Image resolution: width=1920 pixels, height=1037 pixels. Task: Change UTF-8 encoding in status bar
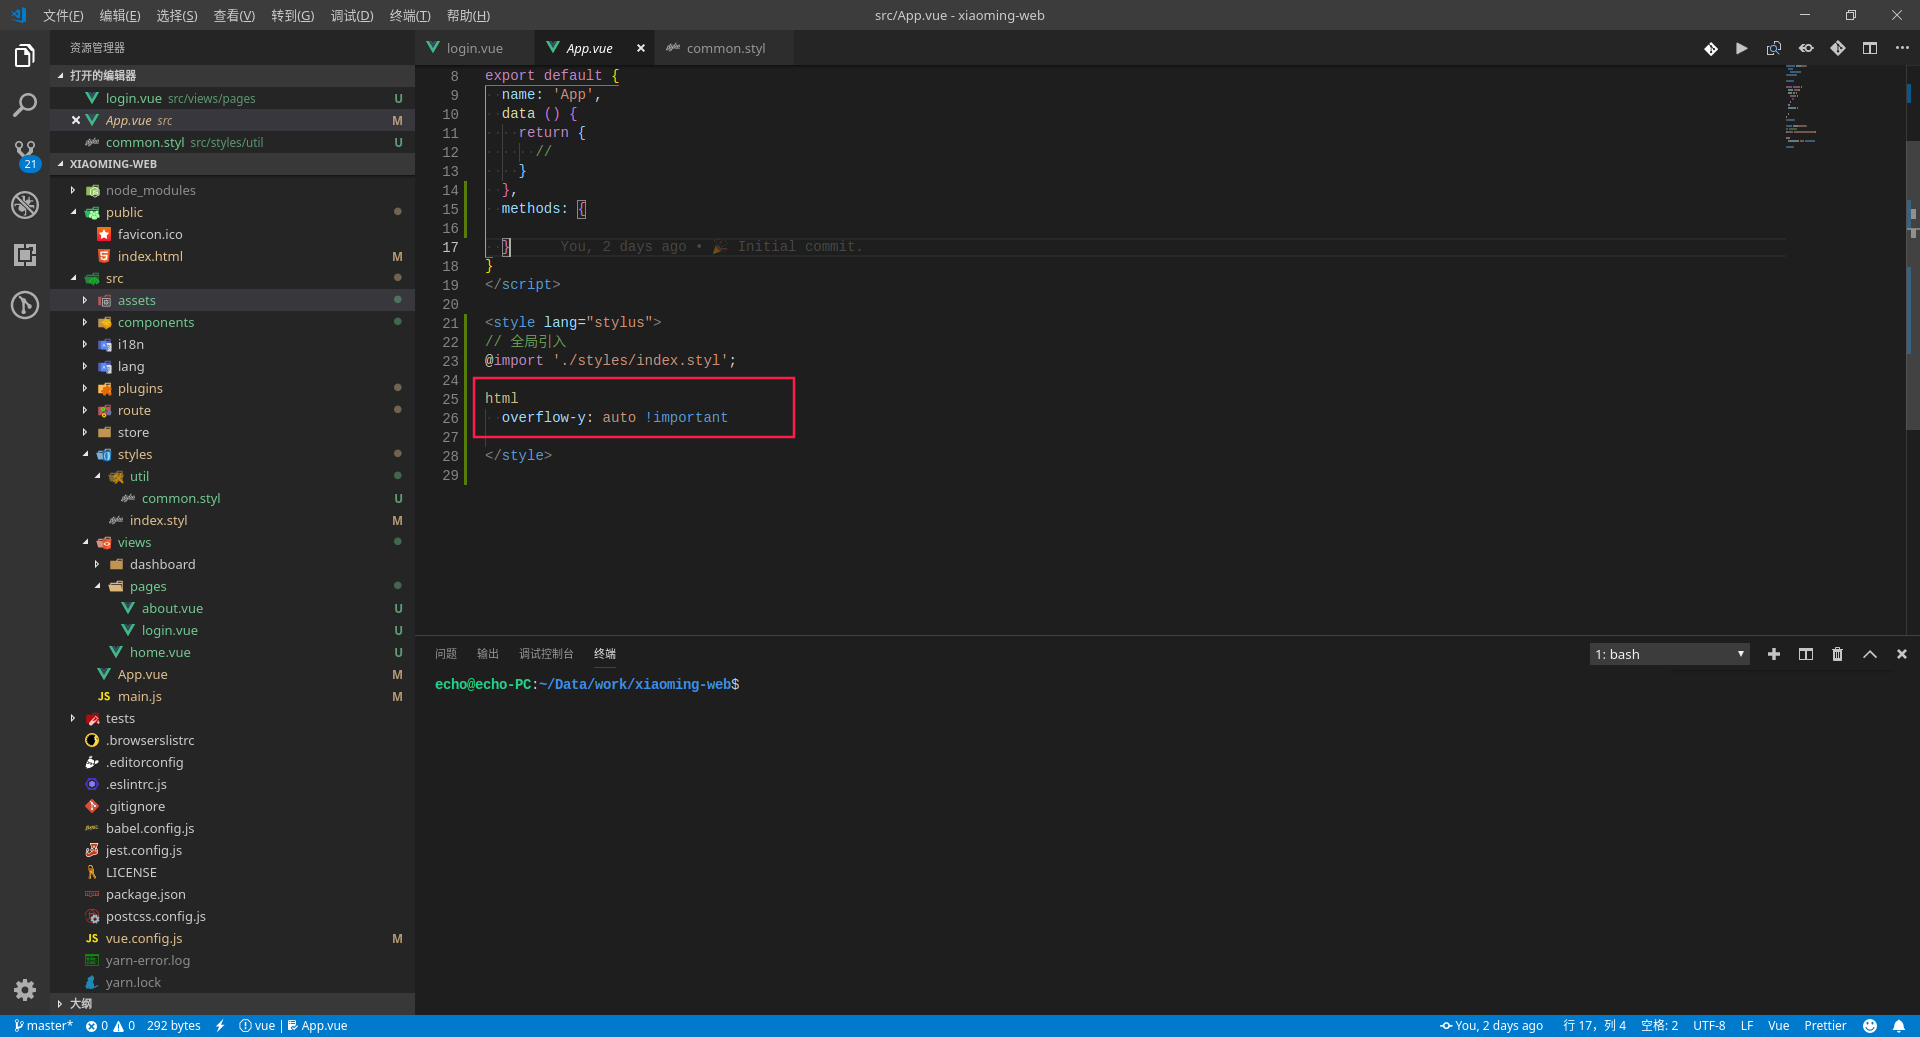1709,1026
